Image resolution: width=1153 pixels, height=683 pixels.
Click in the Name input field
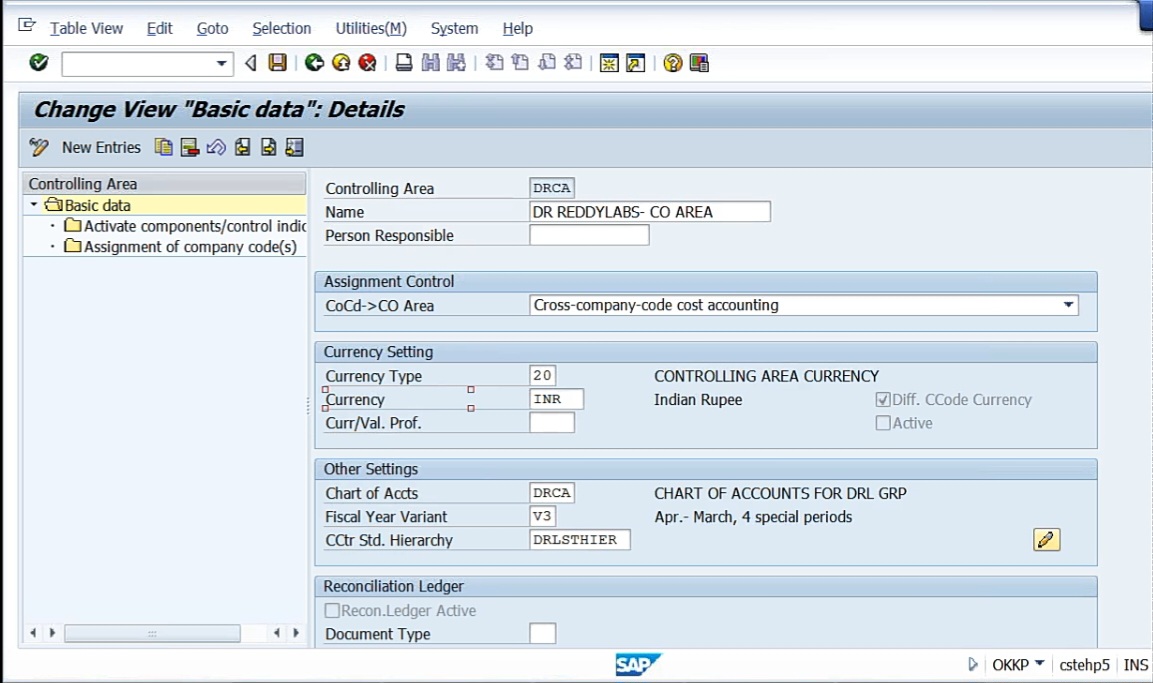pos(650,212)
